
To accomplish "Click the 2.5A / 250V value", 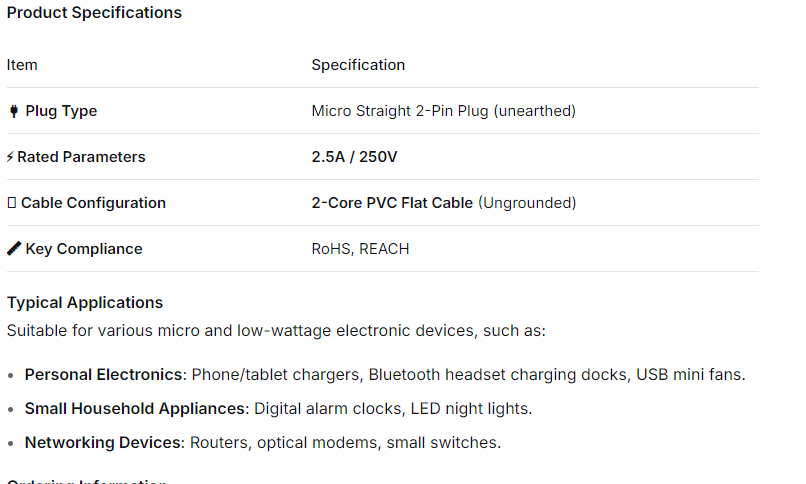I will click(x=354, y=157).
